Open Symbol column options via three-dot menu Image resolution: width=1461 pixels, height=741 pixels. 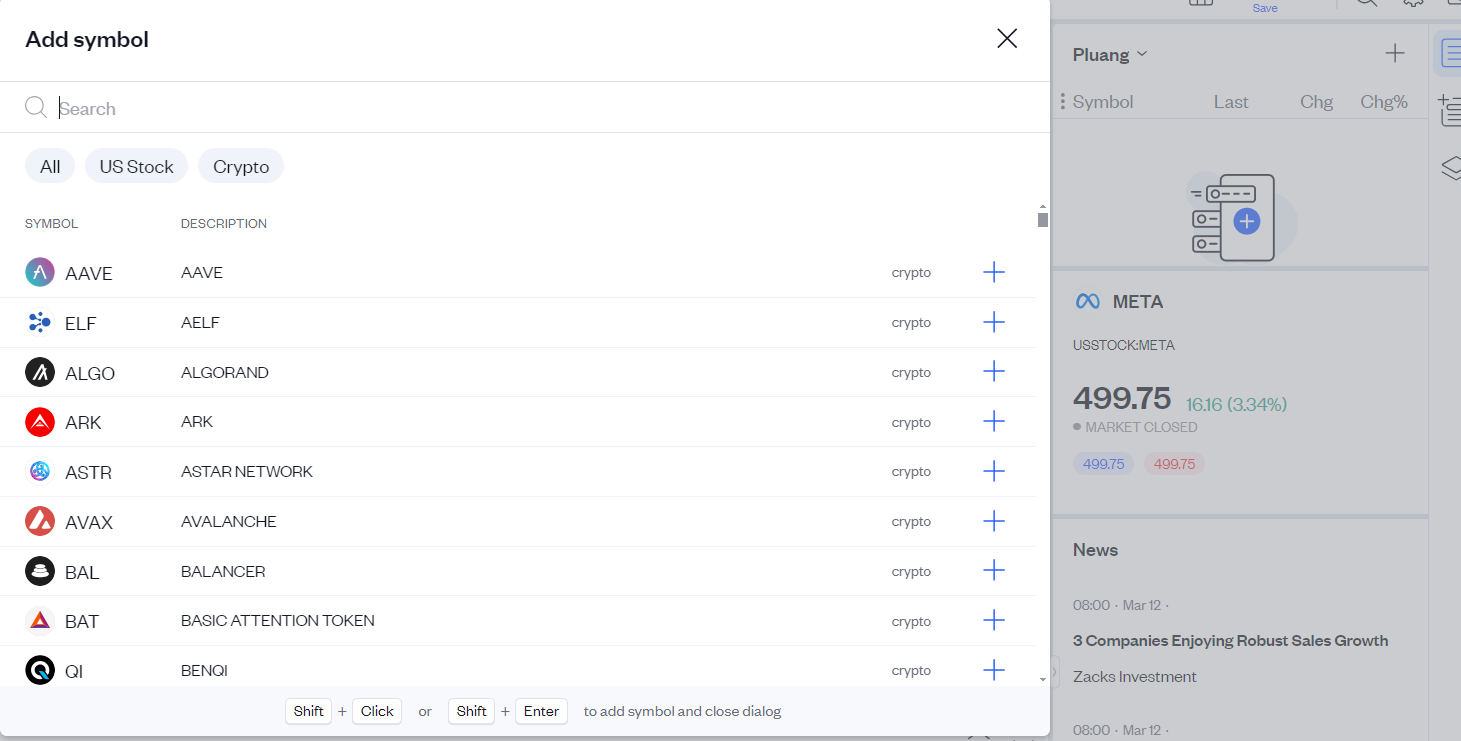point(1063,101)
